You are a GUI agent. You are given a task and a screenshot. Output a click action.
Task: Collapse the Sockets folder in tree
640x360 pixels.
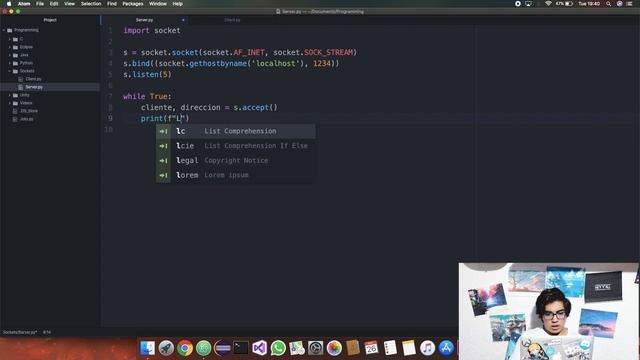pyautogui.click(x=10, y=71)
